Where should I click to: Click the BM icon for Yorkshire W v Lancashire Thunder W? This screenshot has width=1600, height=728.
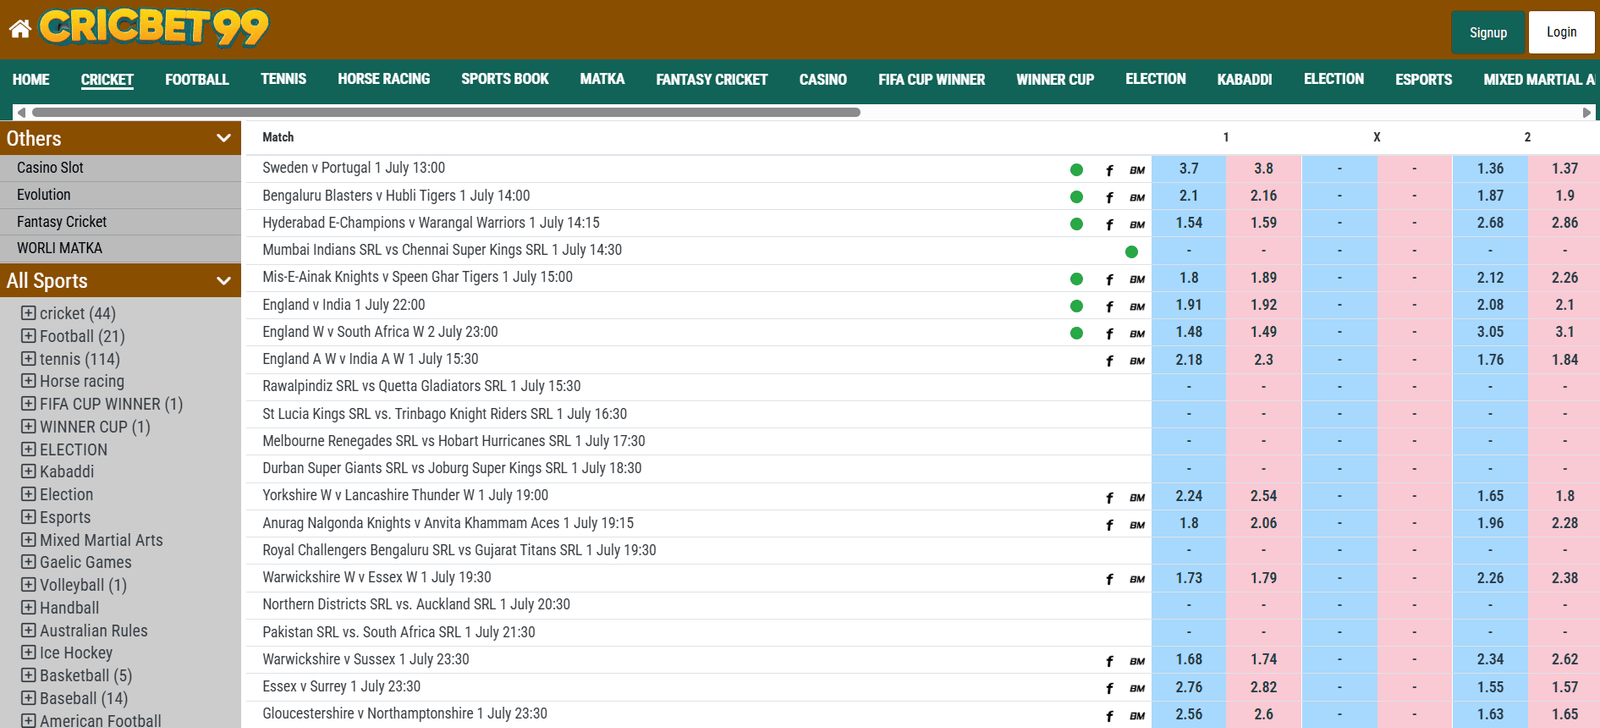(x=1137, y=497)
